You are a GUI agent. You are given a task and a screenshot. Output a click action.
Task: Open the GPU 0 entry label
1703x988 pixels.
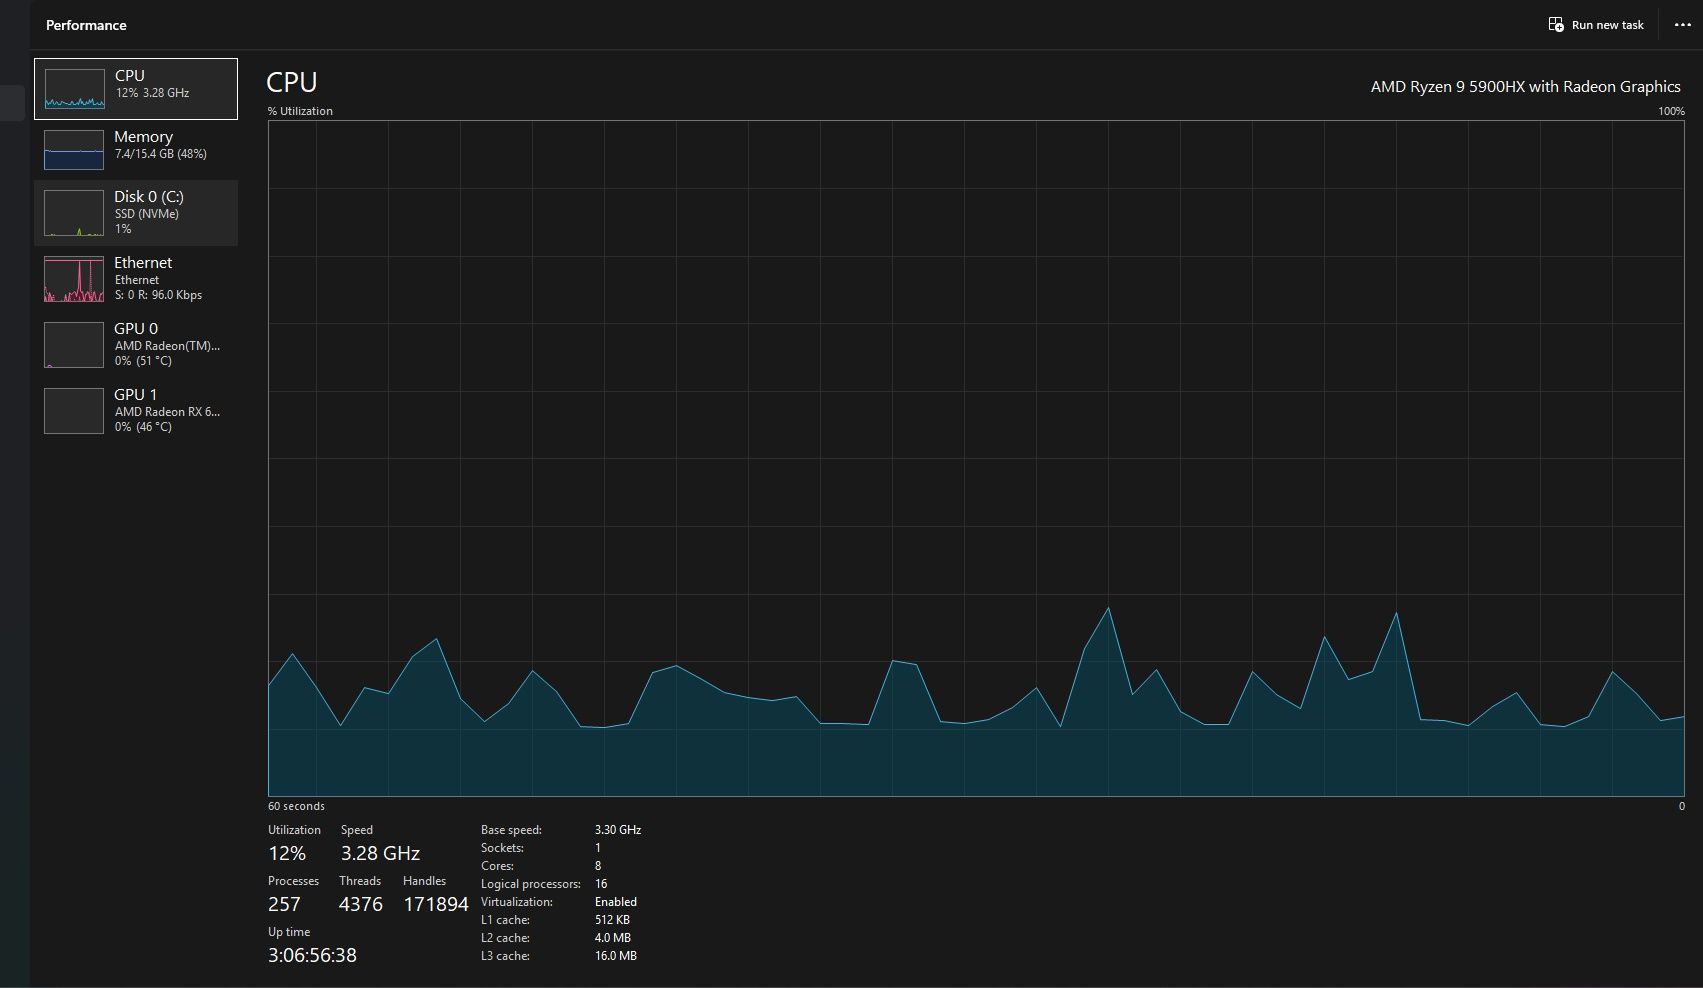pos(136,328)
